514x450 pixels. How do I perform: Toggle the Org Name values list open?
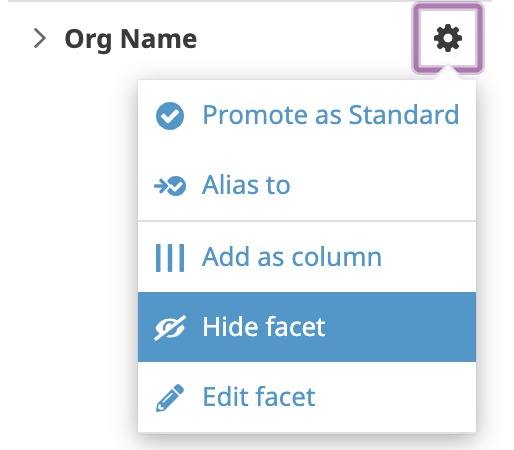coord(40,38)
